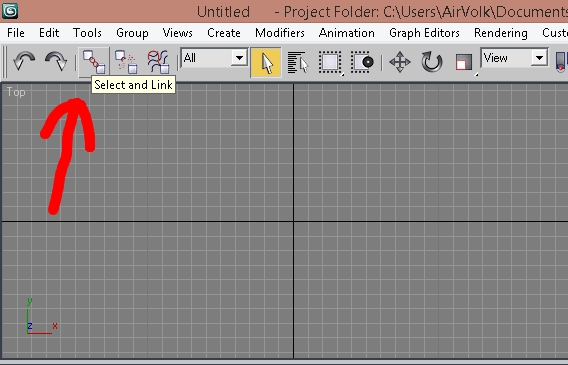Activate the Select and Link tool
The height and width of the screenshot is (365, 568).
(x=93, y=62)
